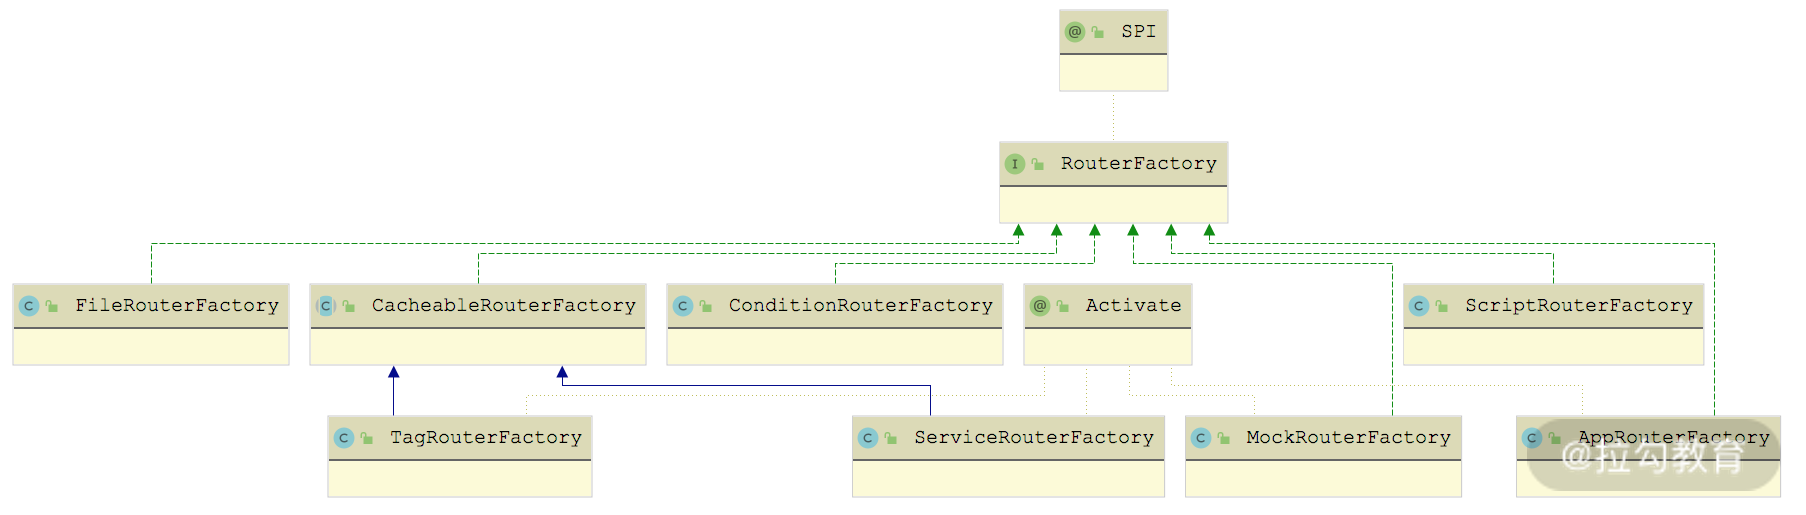
Task: Select the Activate annotation label
Action: tap(1133, 306)
